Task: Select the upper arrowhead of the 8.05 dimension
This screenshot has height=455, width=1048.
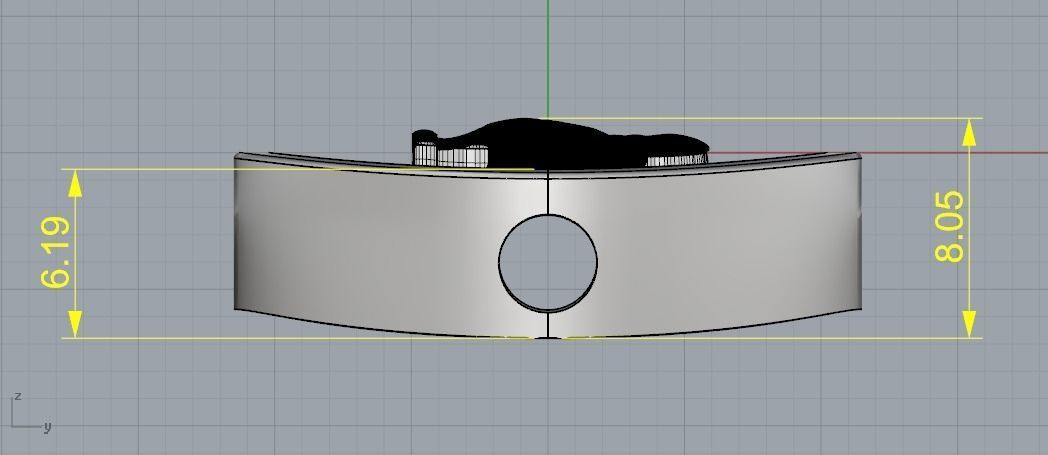Action: point(969,132)
